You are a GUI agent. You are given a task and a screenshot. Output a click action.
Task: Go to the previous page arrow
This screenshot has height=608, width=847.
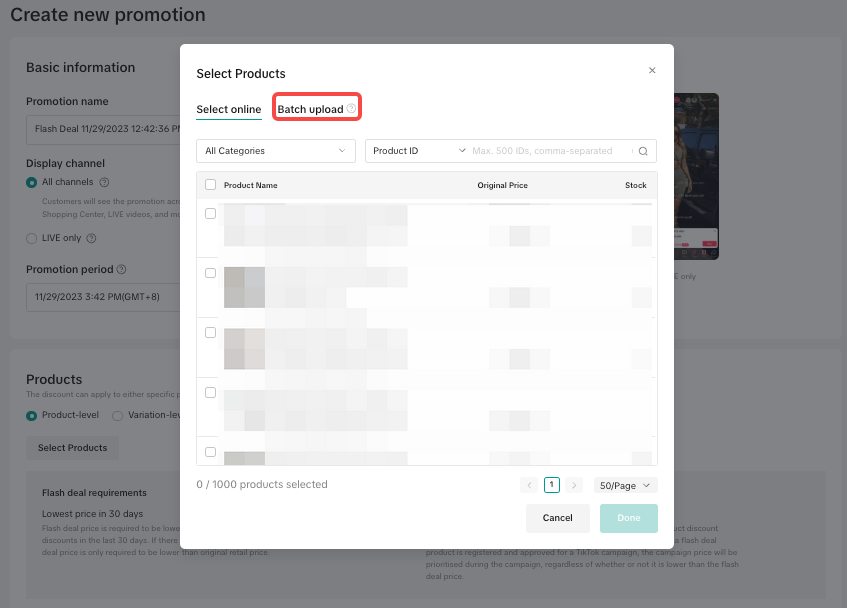[530, 485]
